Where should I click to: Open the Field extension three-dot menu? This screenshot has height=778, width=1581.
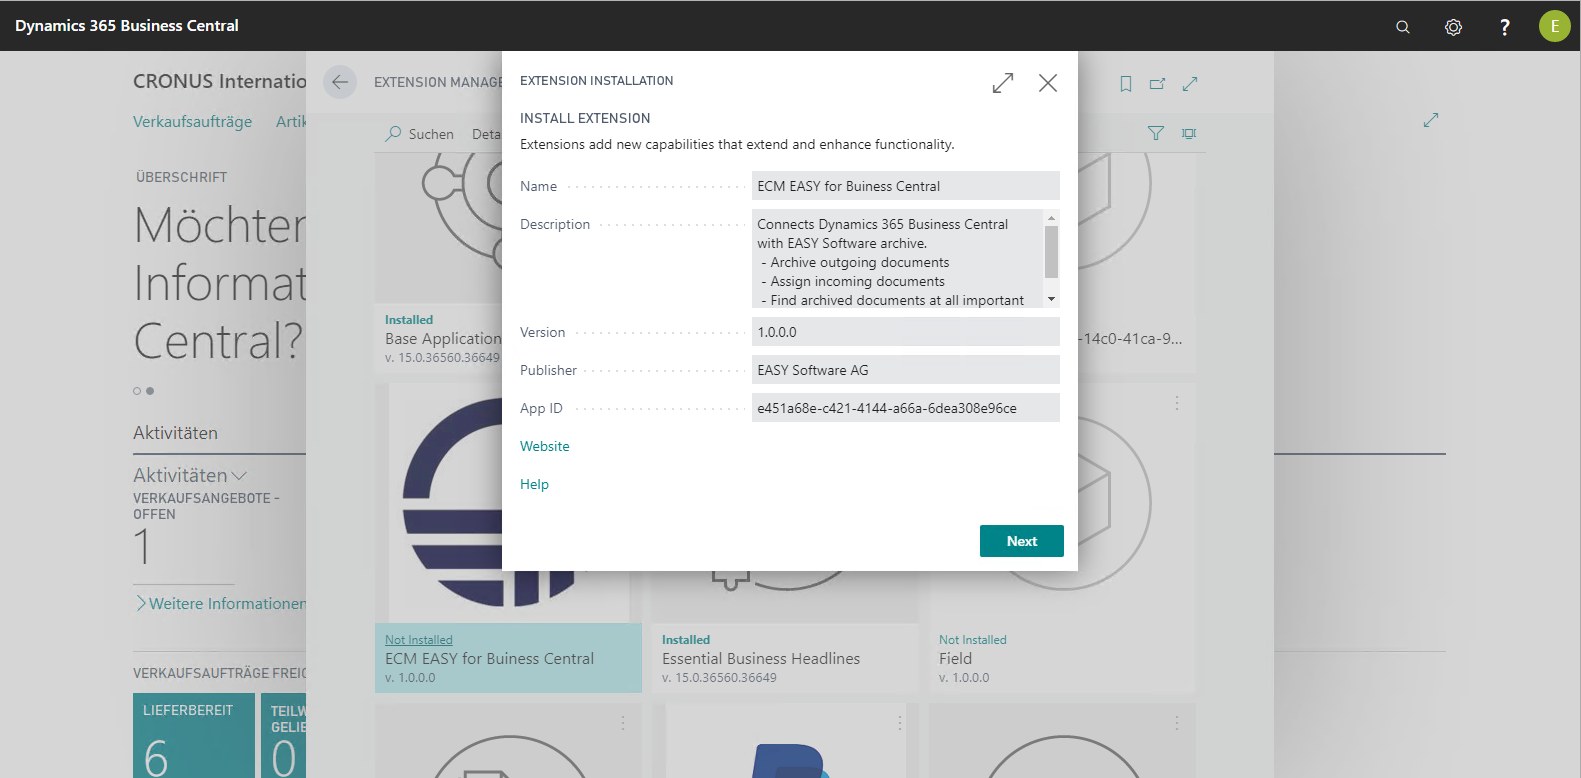[x=1176, y=402]
